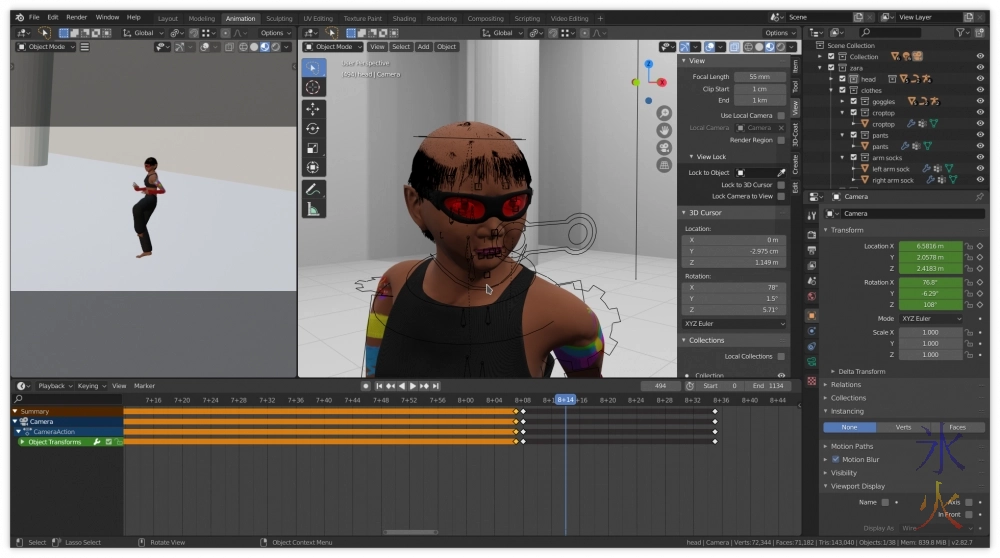Viewport: 1000px width, 558px height.
Task: Toggle camera view with camera gizmo
Action: 664,148
